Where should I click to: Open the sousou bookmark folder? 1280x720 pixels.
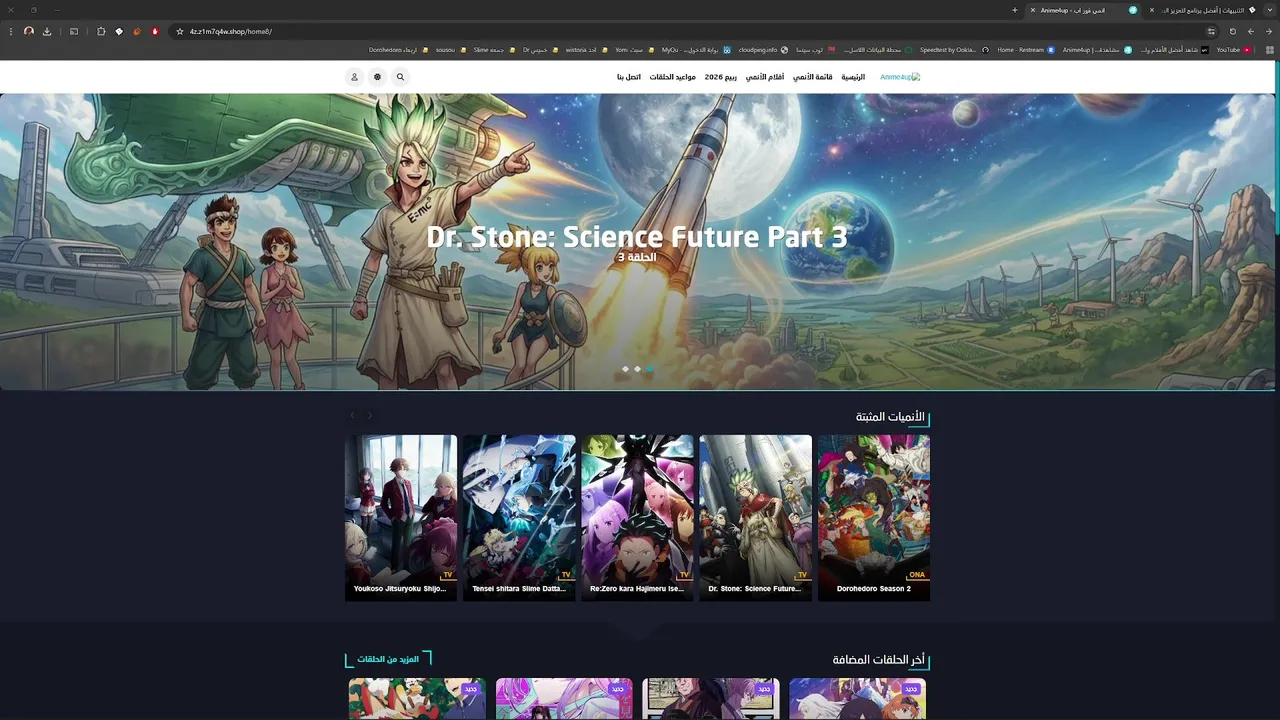(x=450, y=49)
